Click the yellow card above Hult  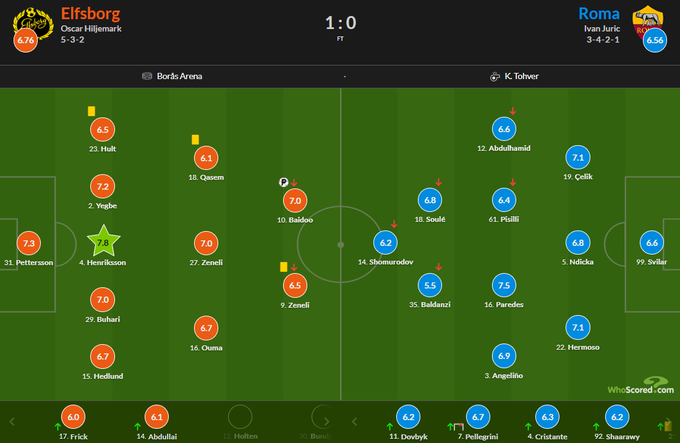tap(91, 112)
